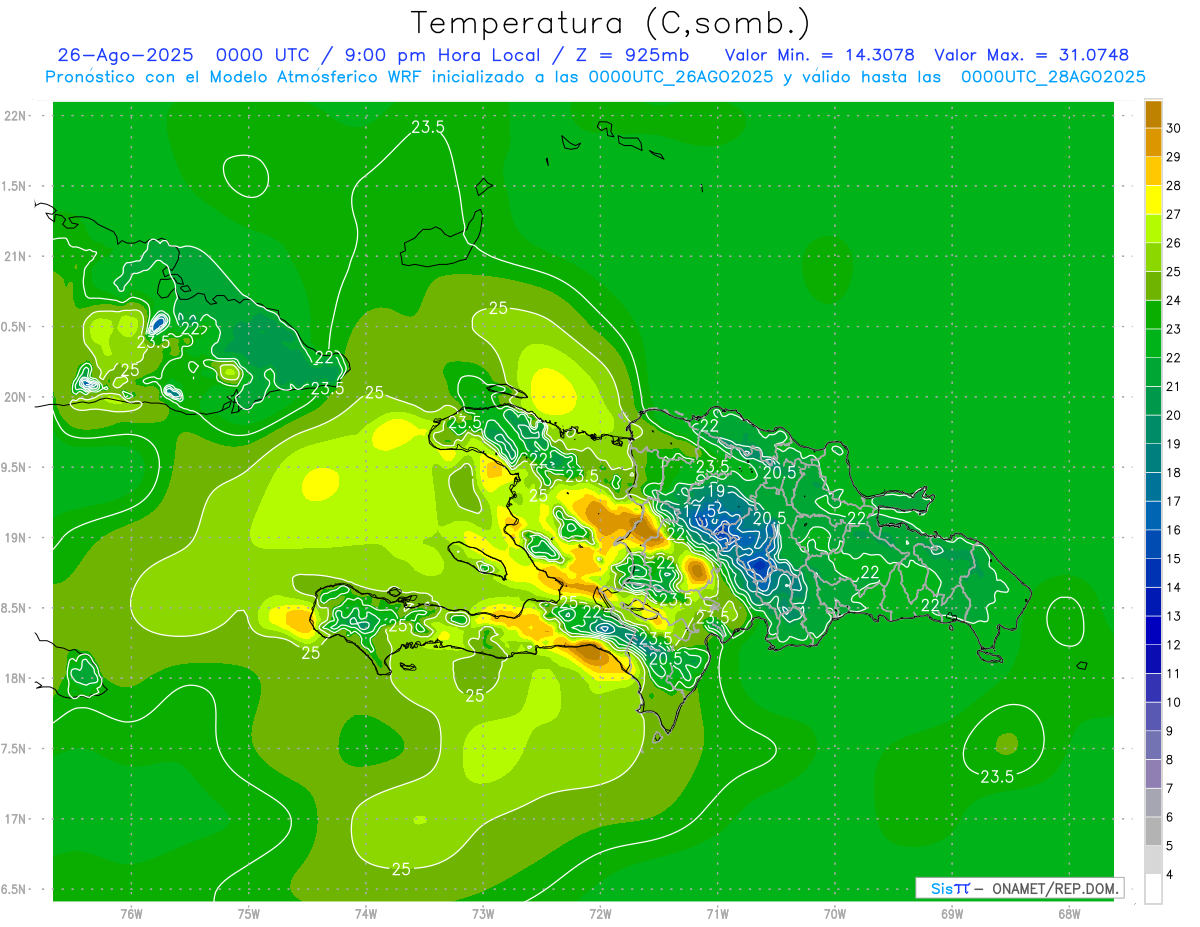Click the gray colorbar segment between 5 and 6

1153,831
